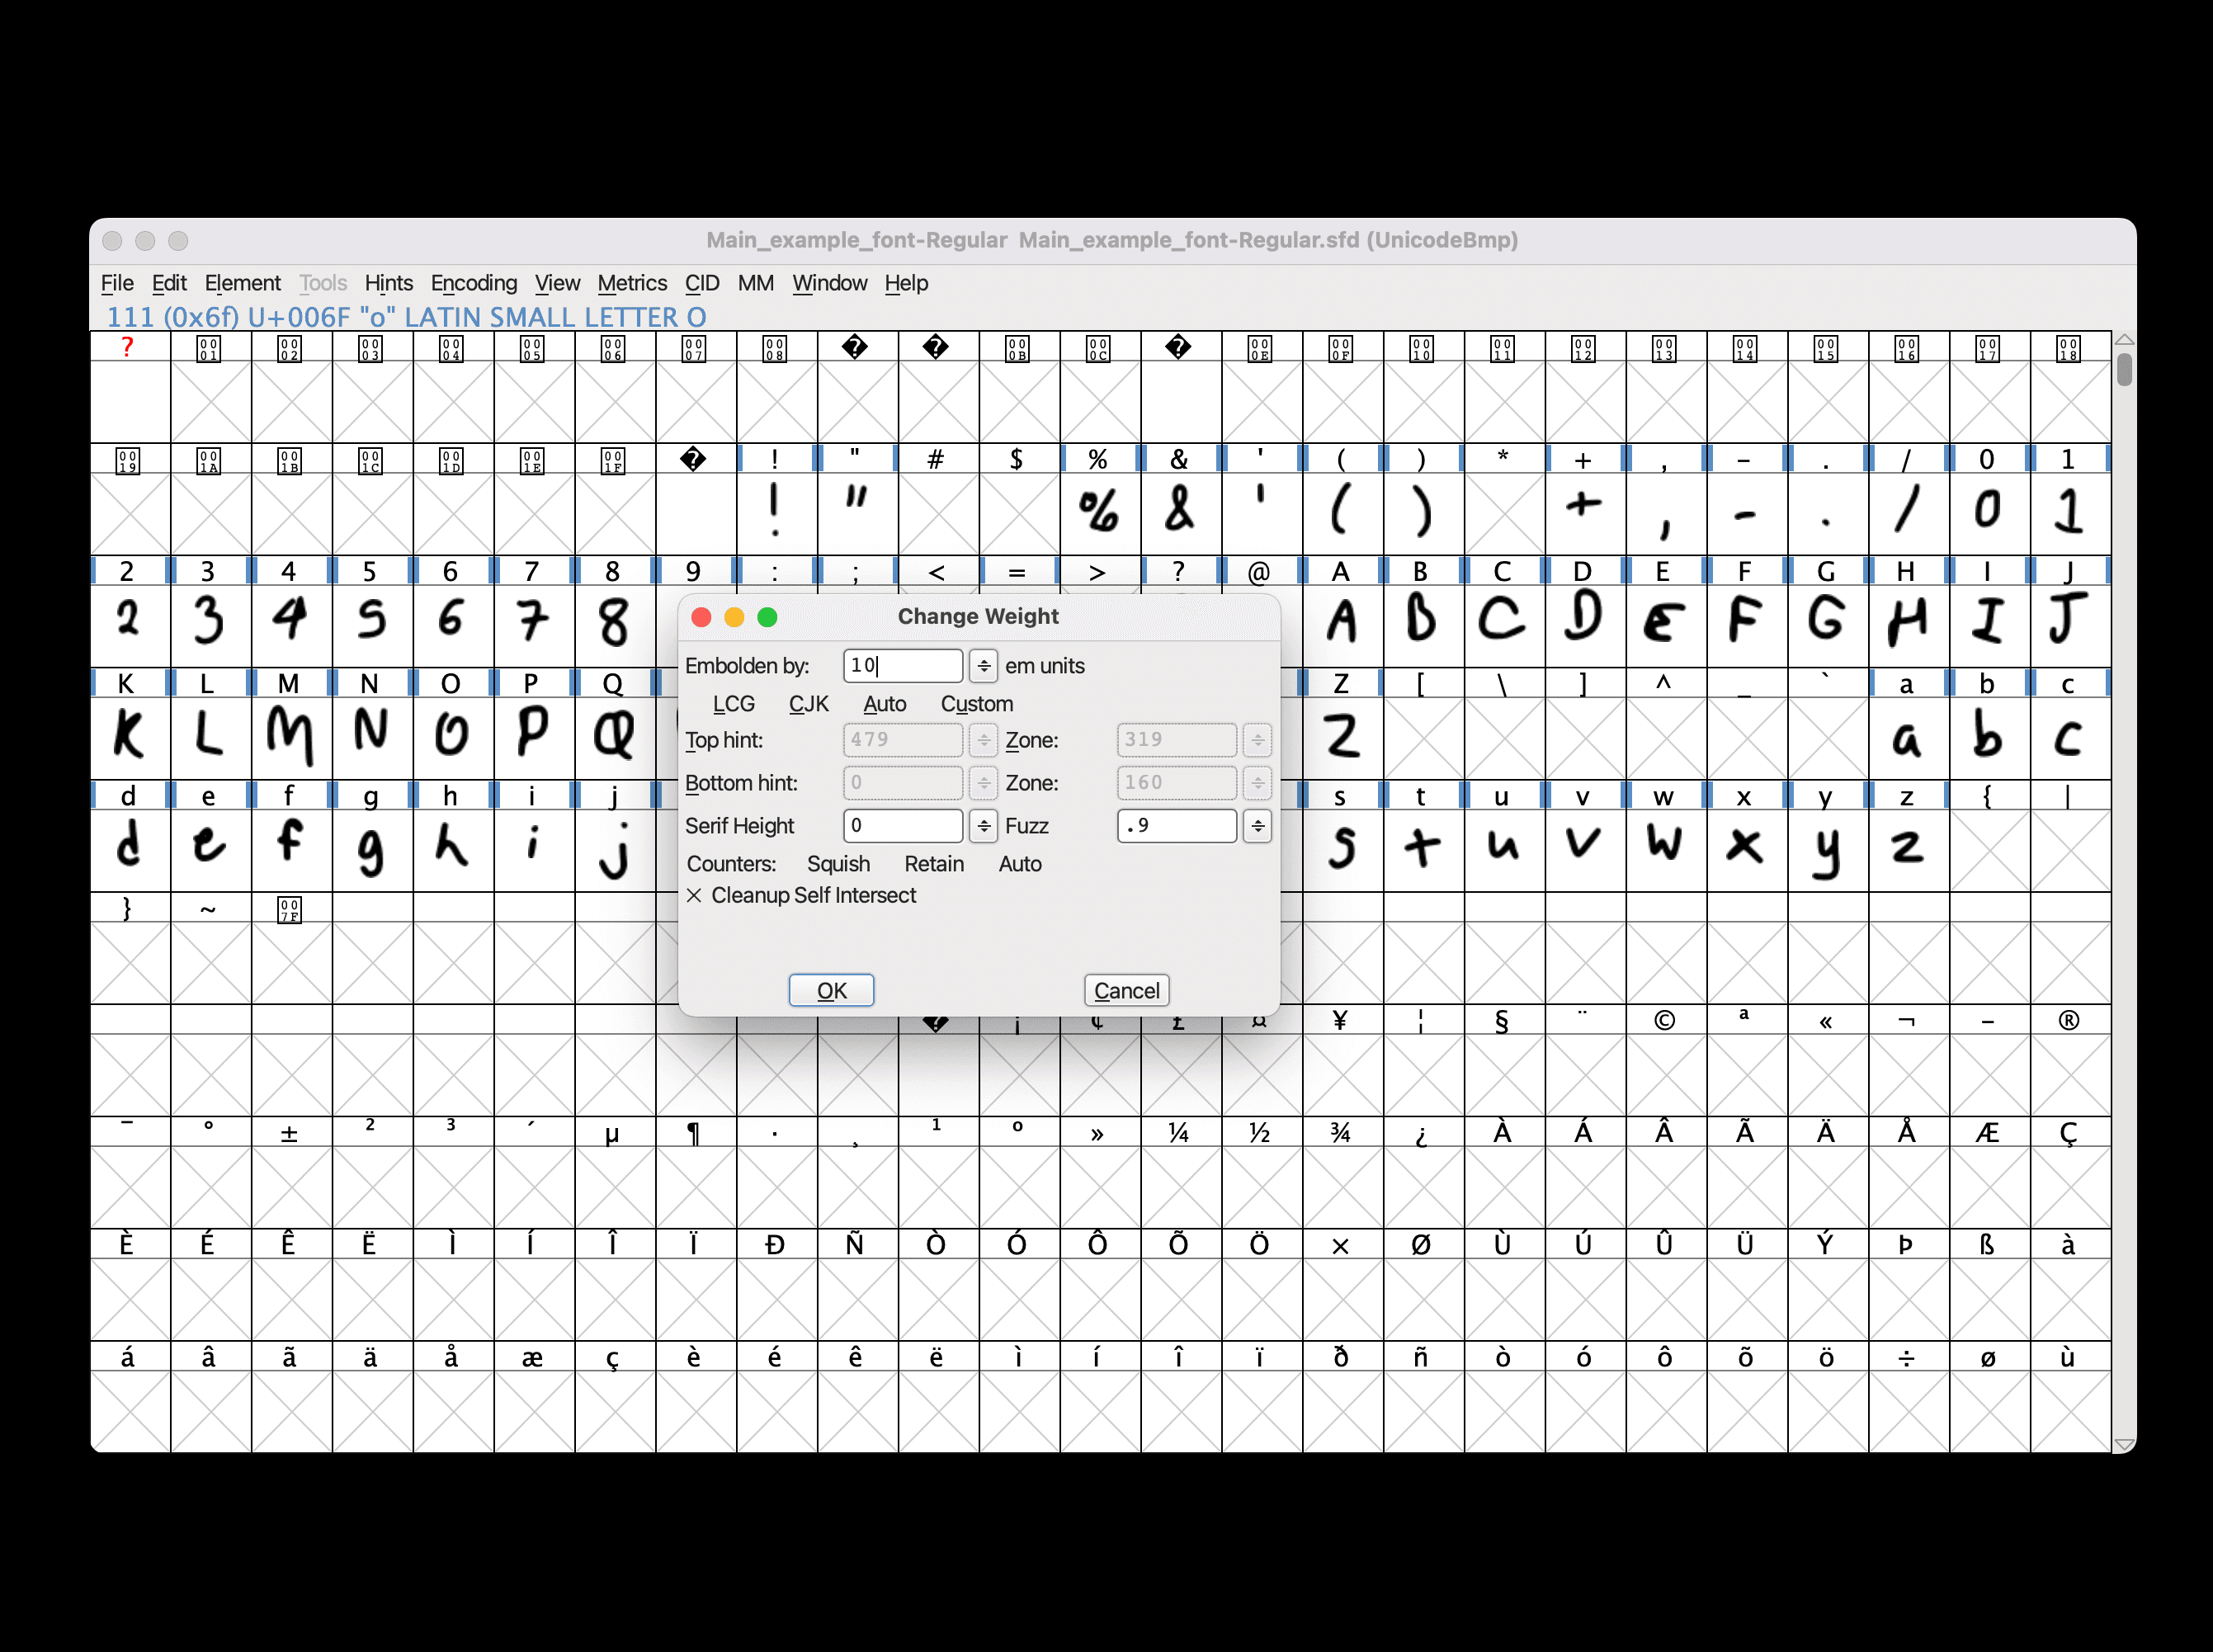This screenshot has width=2213, height=1652.
Task: Open the Window menu
Action: coord(829,283)
